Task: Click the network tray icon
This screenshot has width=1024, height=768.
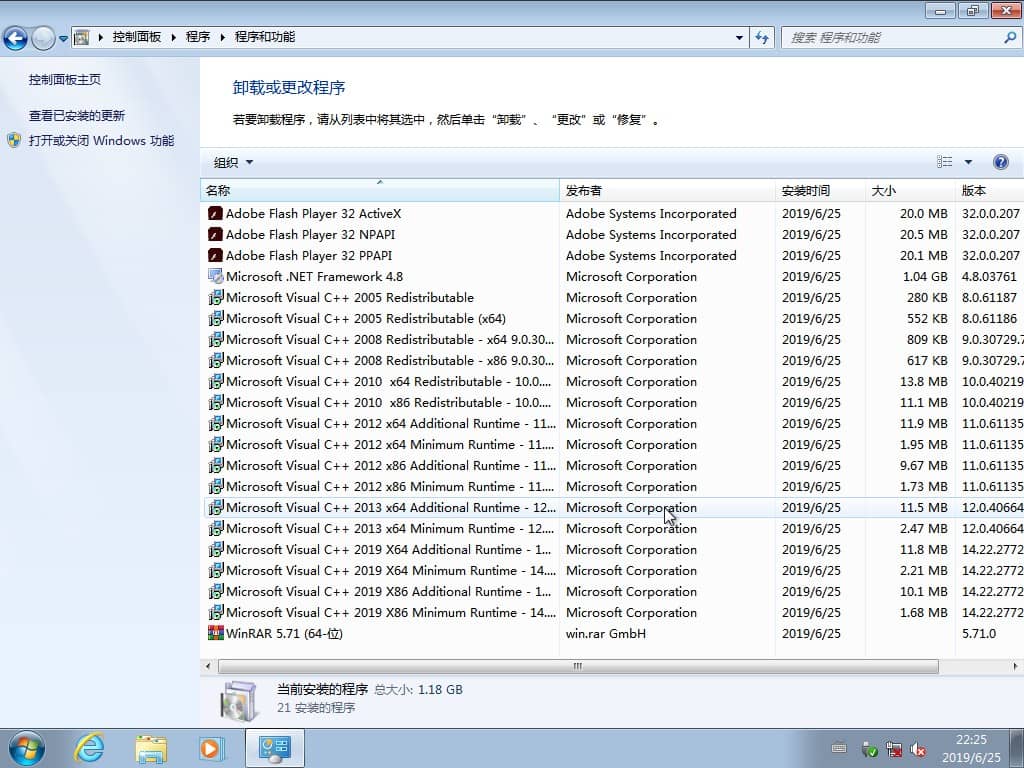Action: point(893,750)
